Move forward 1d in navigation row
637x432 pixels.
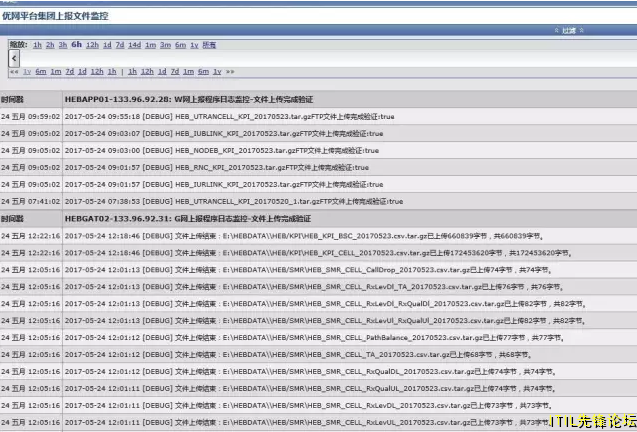(x=162, y=72)
